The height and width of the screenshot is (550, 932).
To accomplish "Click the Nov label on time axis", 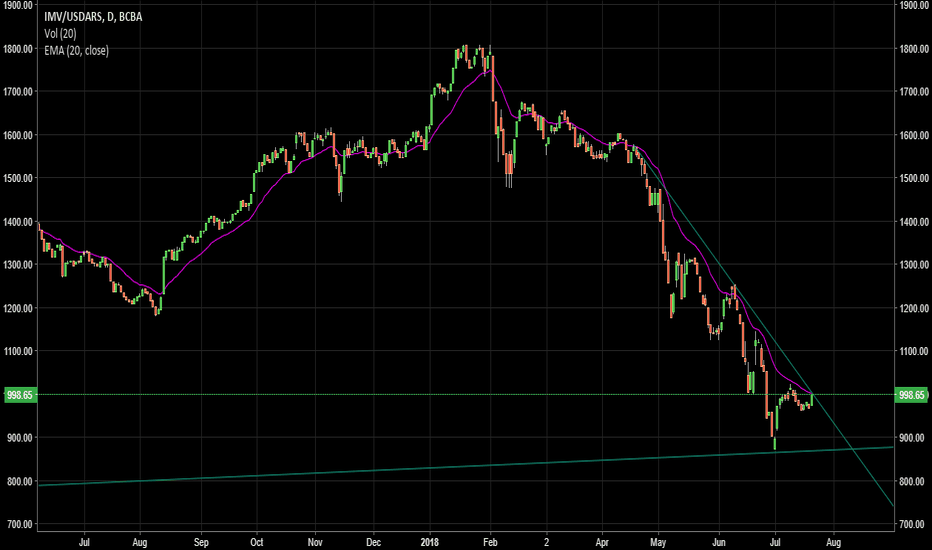I will click(315, 542).
